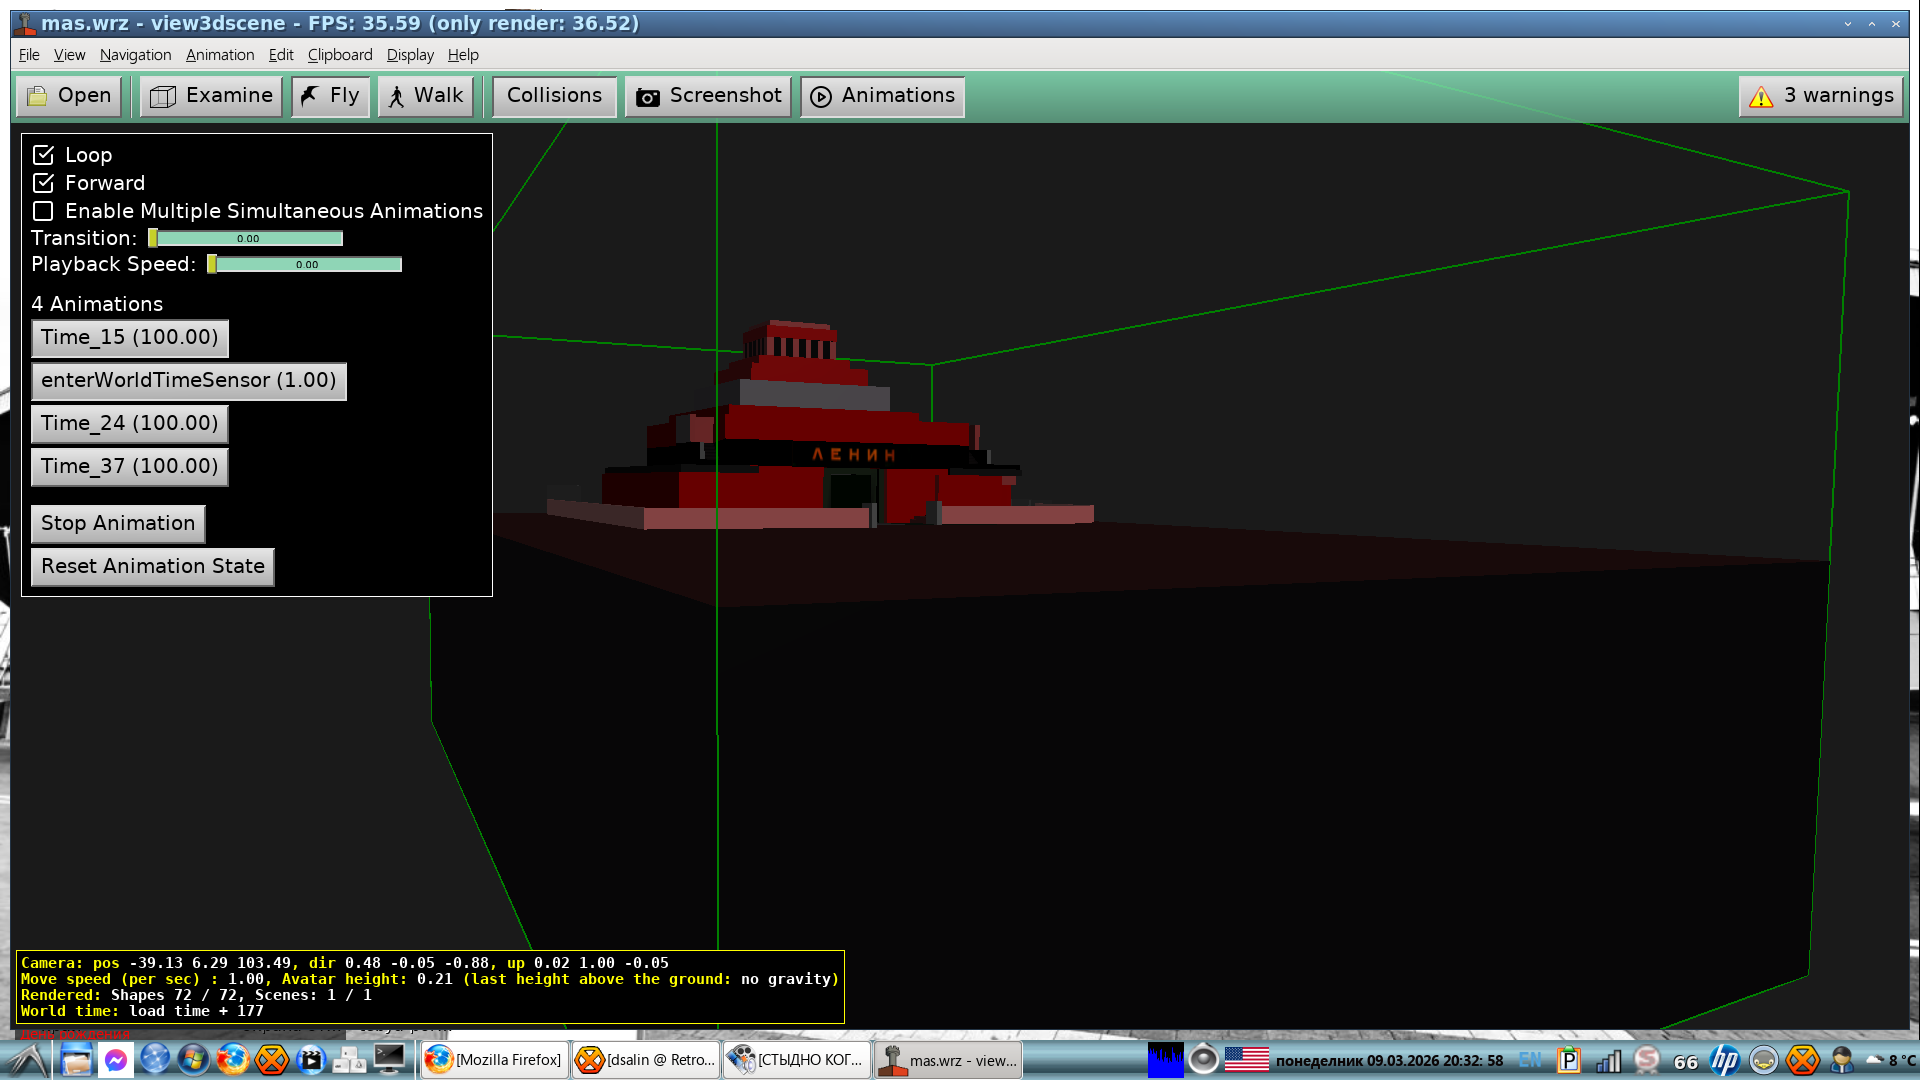This screenshot has height=1080, width=1920.
Task: Expand the Animation menu
Action: point(220,55)
